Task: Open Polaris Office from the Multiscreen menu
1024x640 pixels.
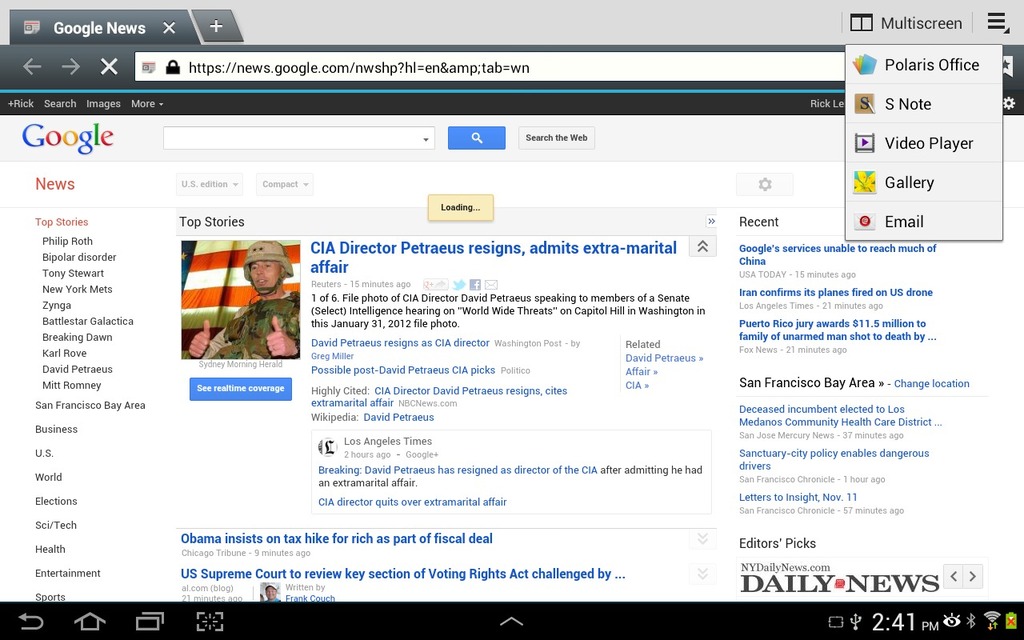Action: tap(923, 65)
